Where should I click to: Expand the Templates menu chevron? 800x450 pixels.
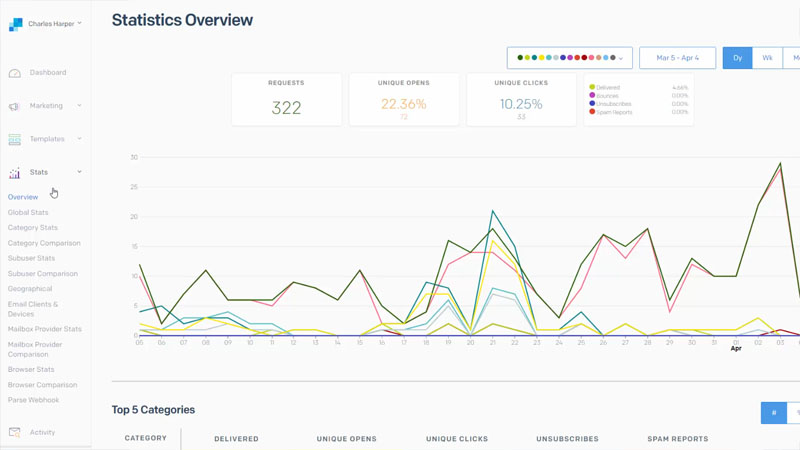(x=79, y=139)
